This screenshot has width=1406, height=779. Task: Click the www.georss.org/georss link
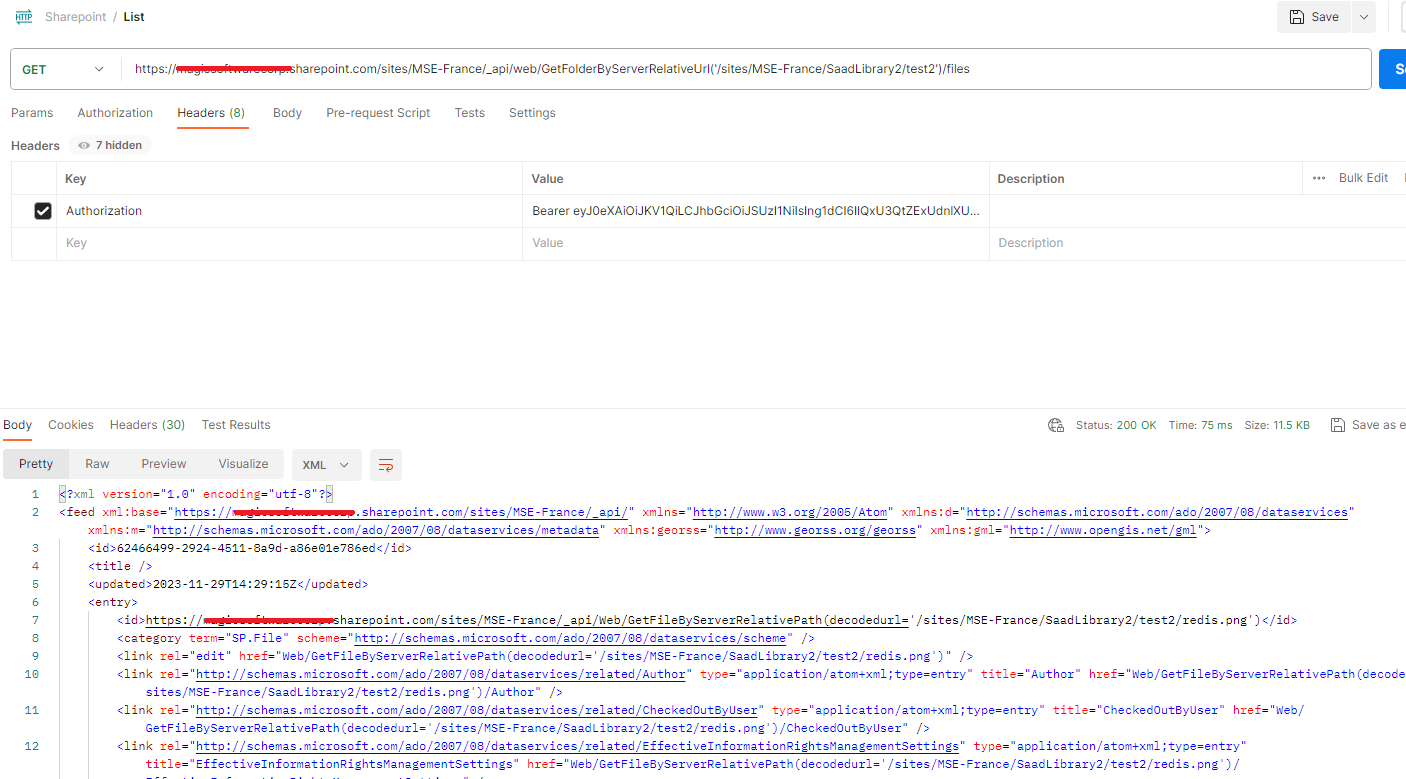click(x=815, y=530)
